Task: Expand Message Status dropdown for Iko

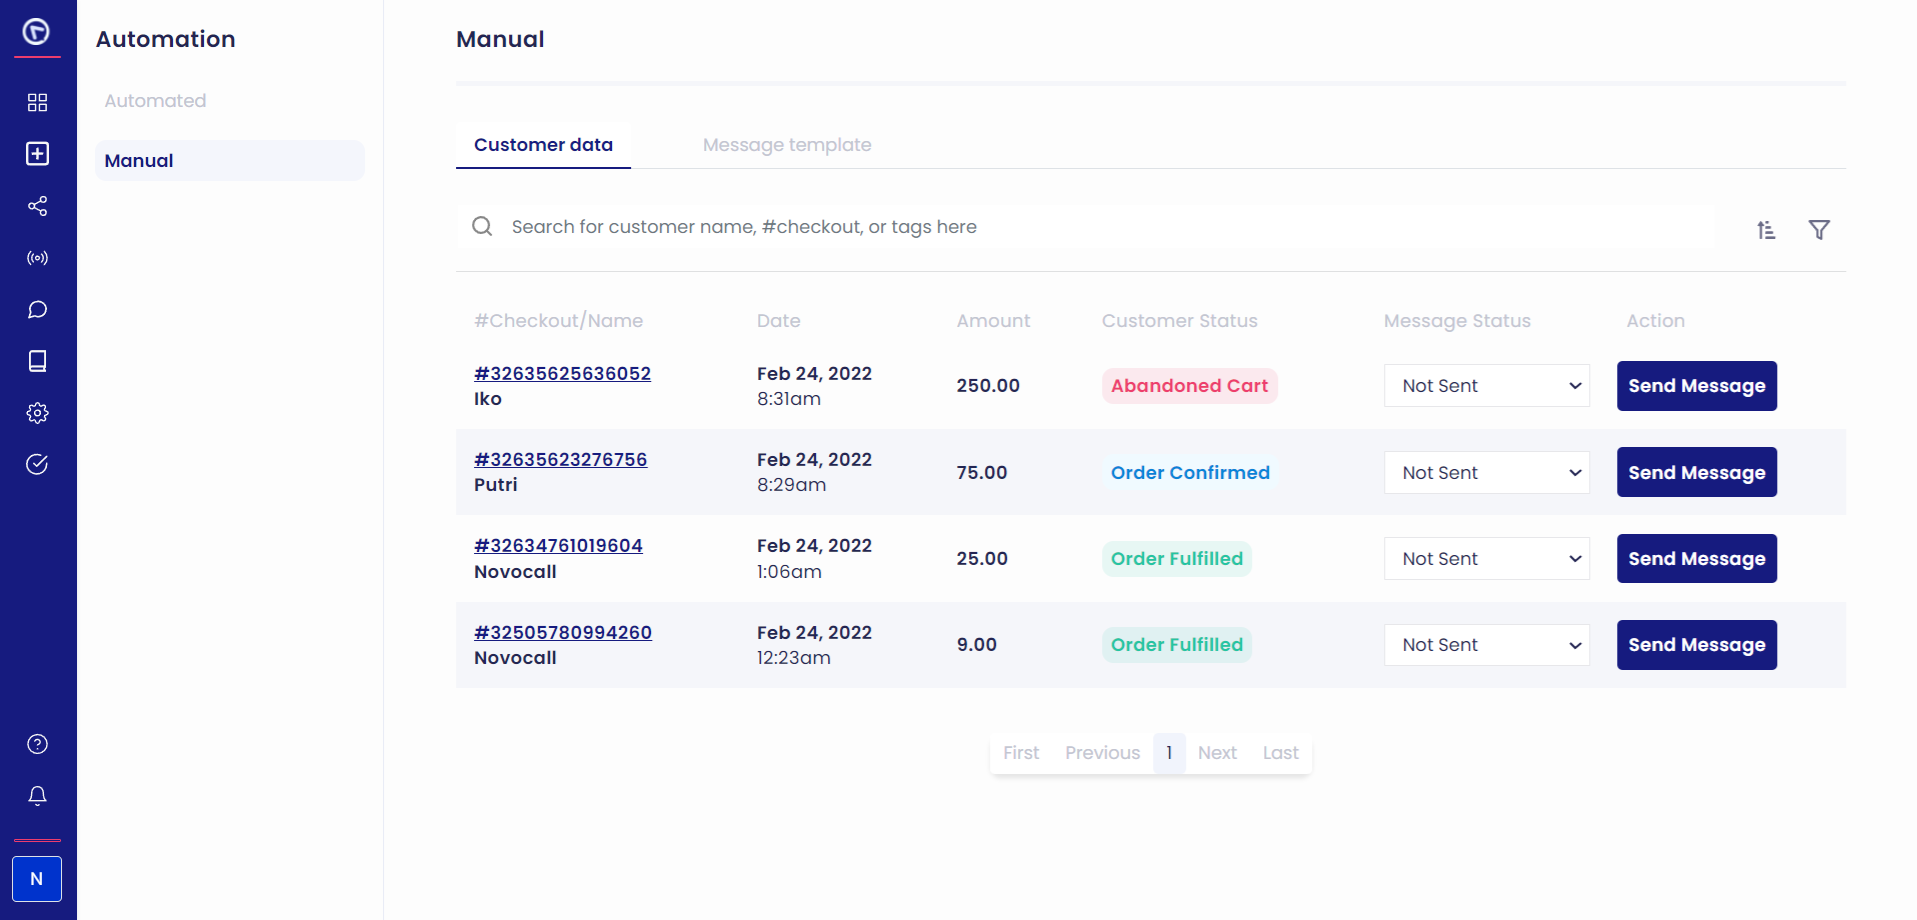Action: point(1487,386)
